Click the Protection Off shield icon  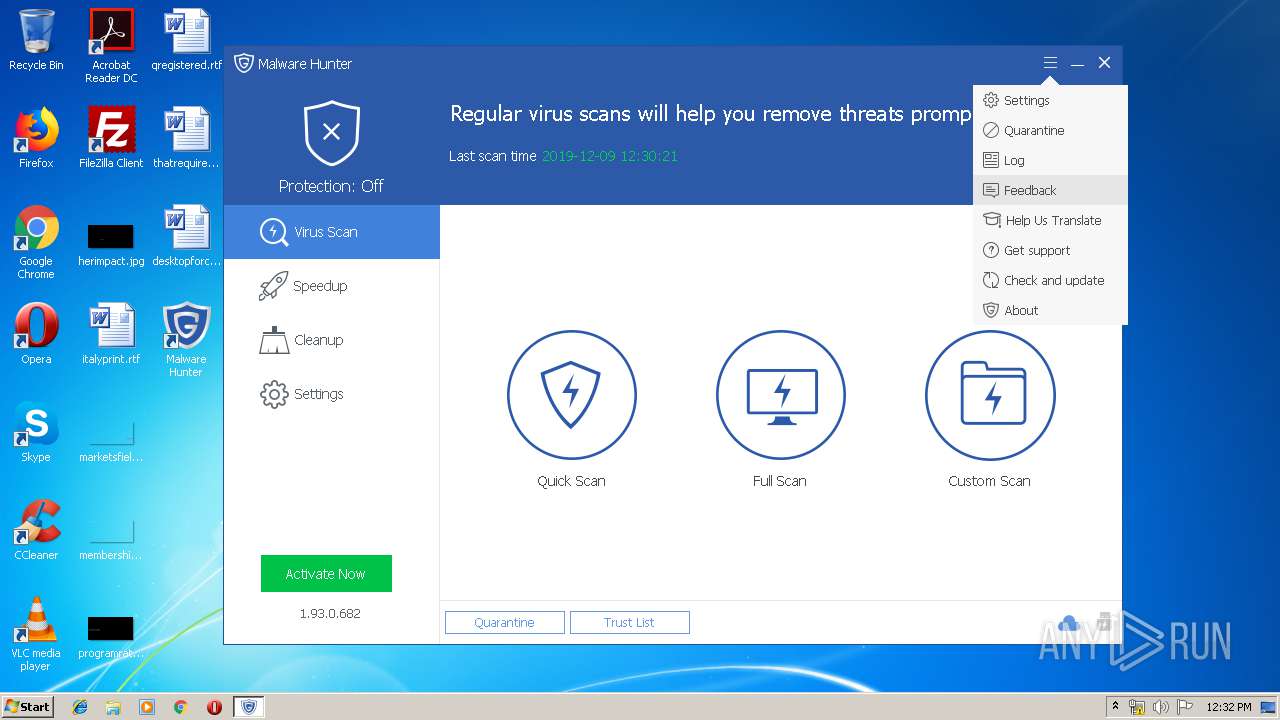(332, 133)
